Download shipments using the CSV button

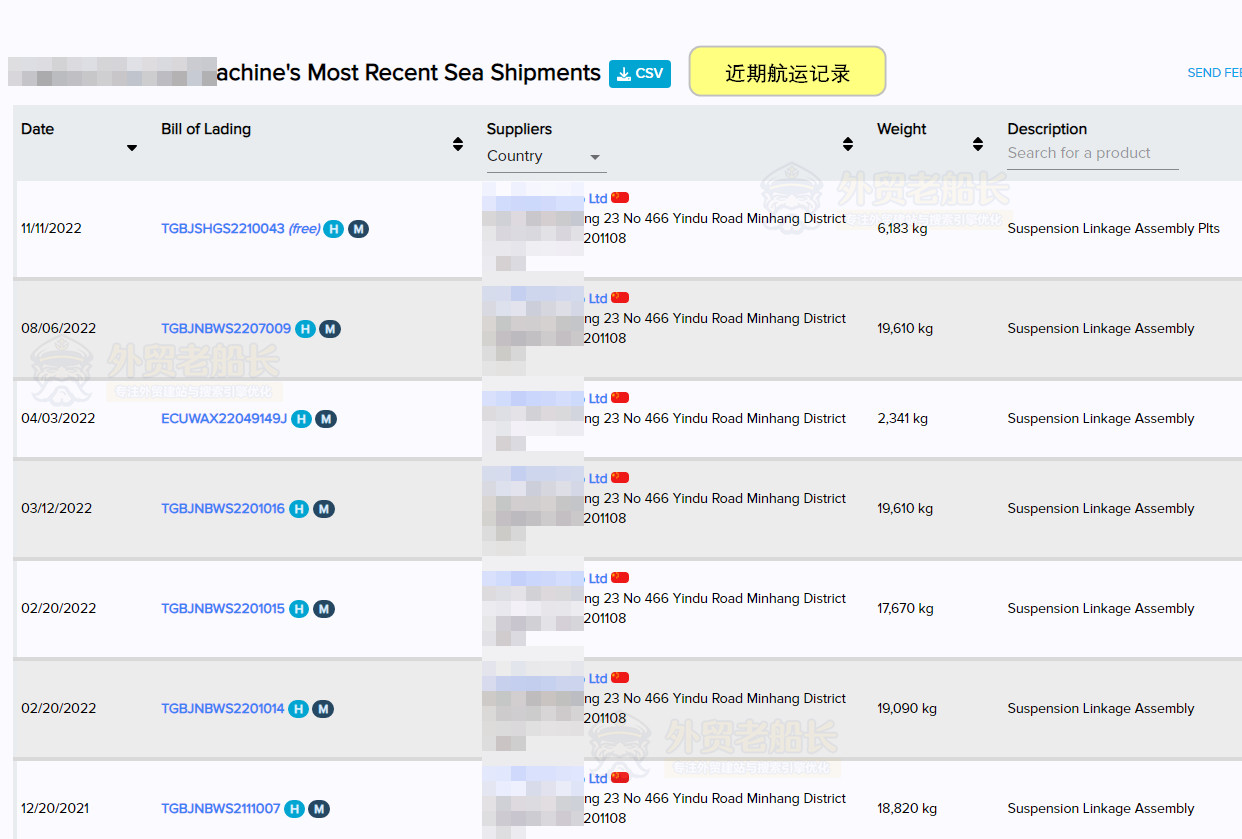click(x=640, y=74)
